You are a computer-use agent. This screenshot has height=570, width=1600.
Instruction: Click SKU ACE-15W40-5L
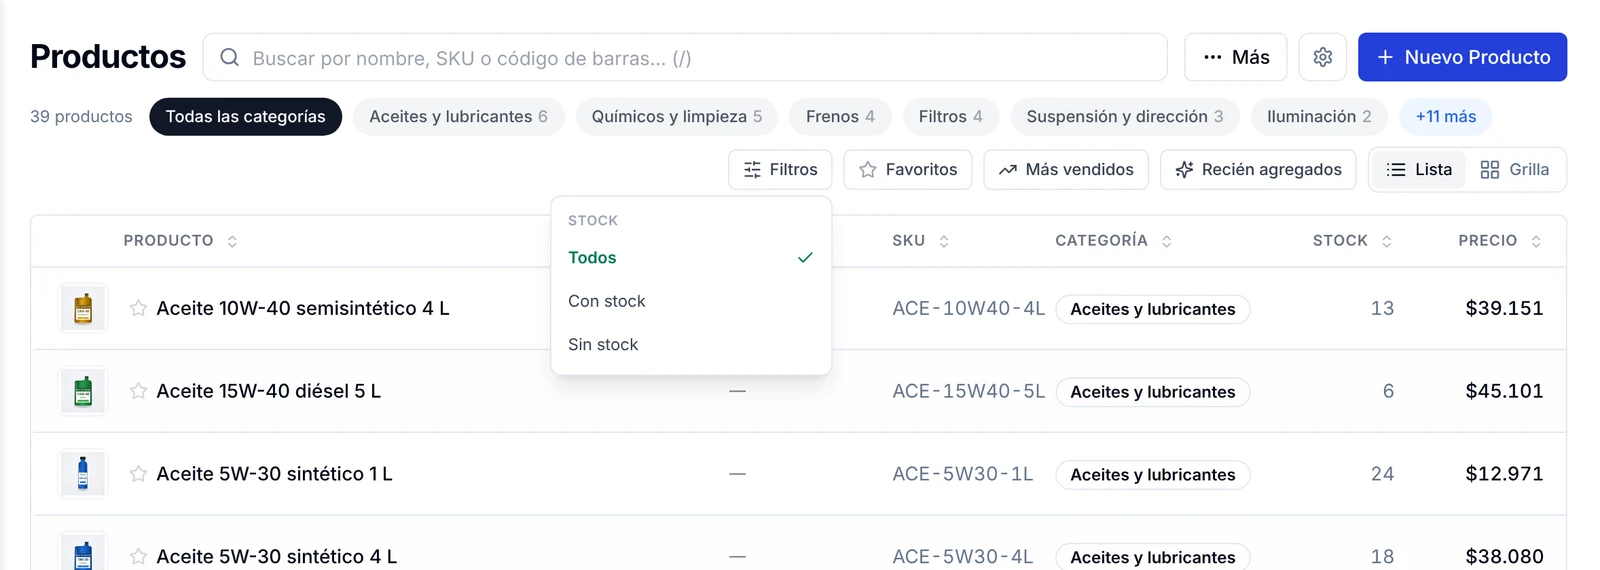pyautogui.click(x=968, y=391)
